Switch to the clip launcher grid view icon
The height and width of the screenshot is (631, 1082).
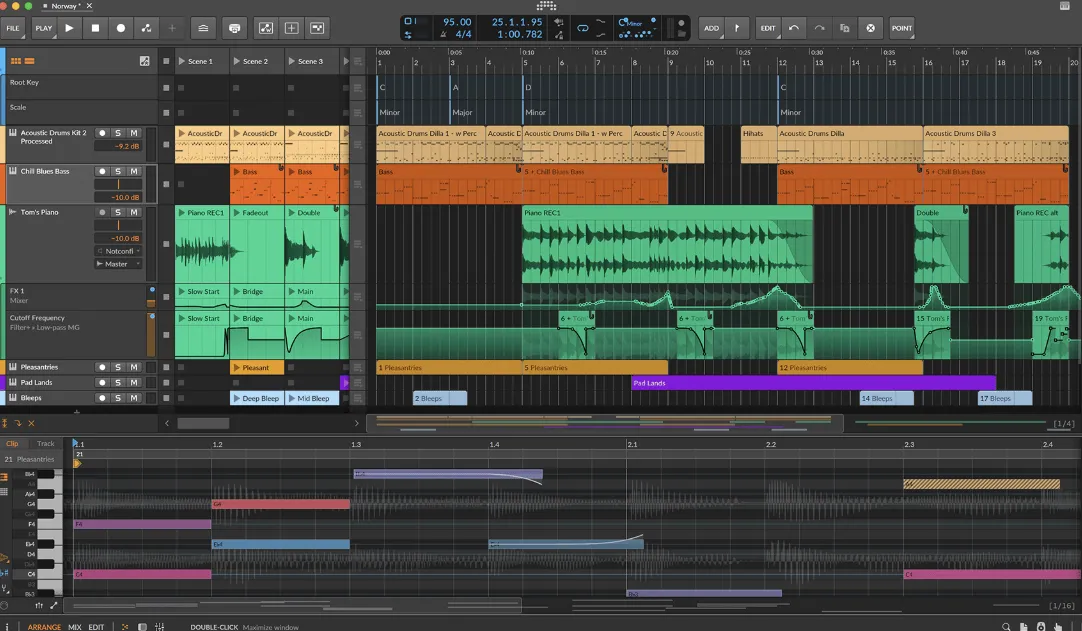pos(16,61)
